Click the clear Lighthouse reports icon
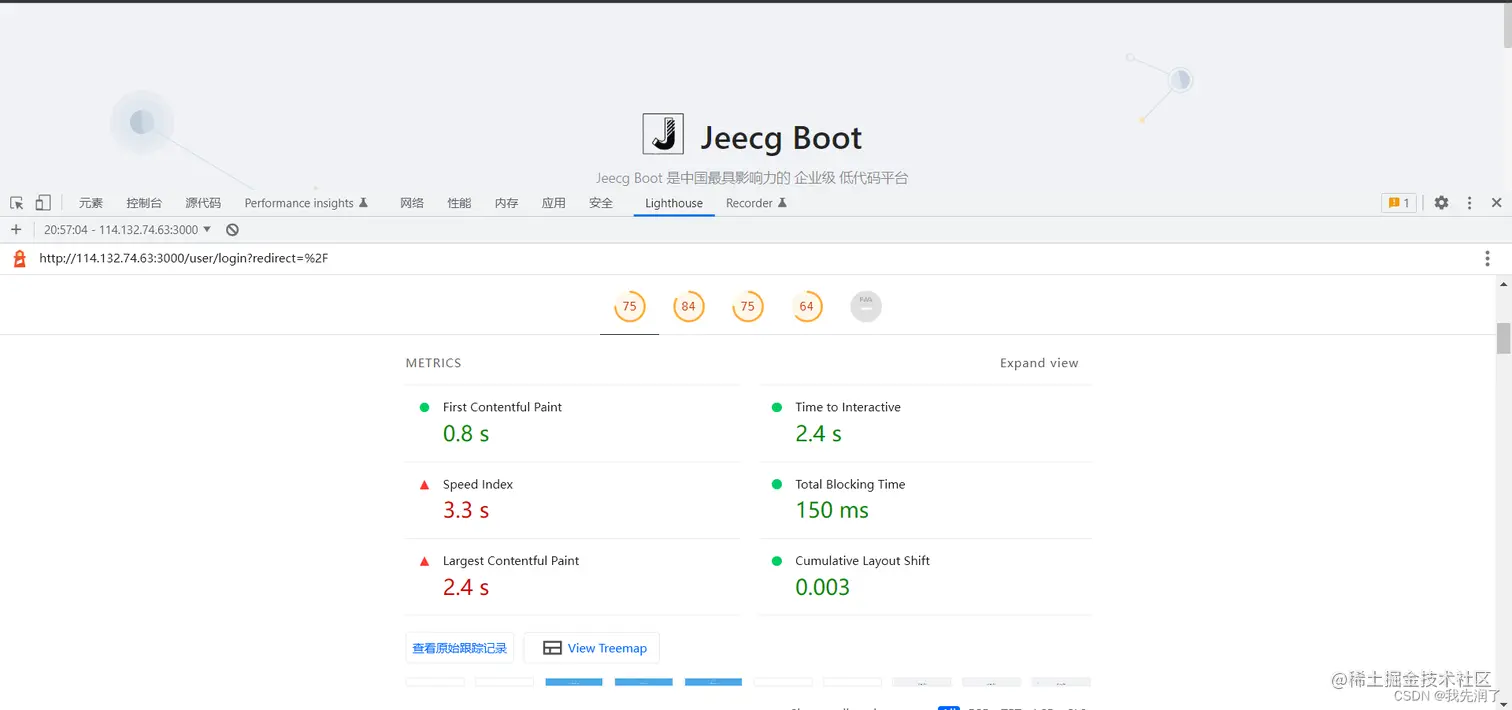 (232, 229)
